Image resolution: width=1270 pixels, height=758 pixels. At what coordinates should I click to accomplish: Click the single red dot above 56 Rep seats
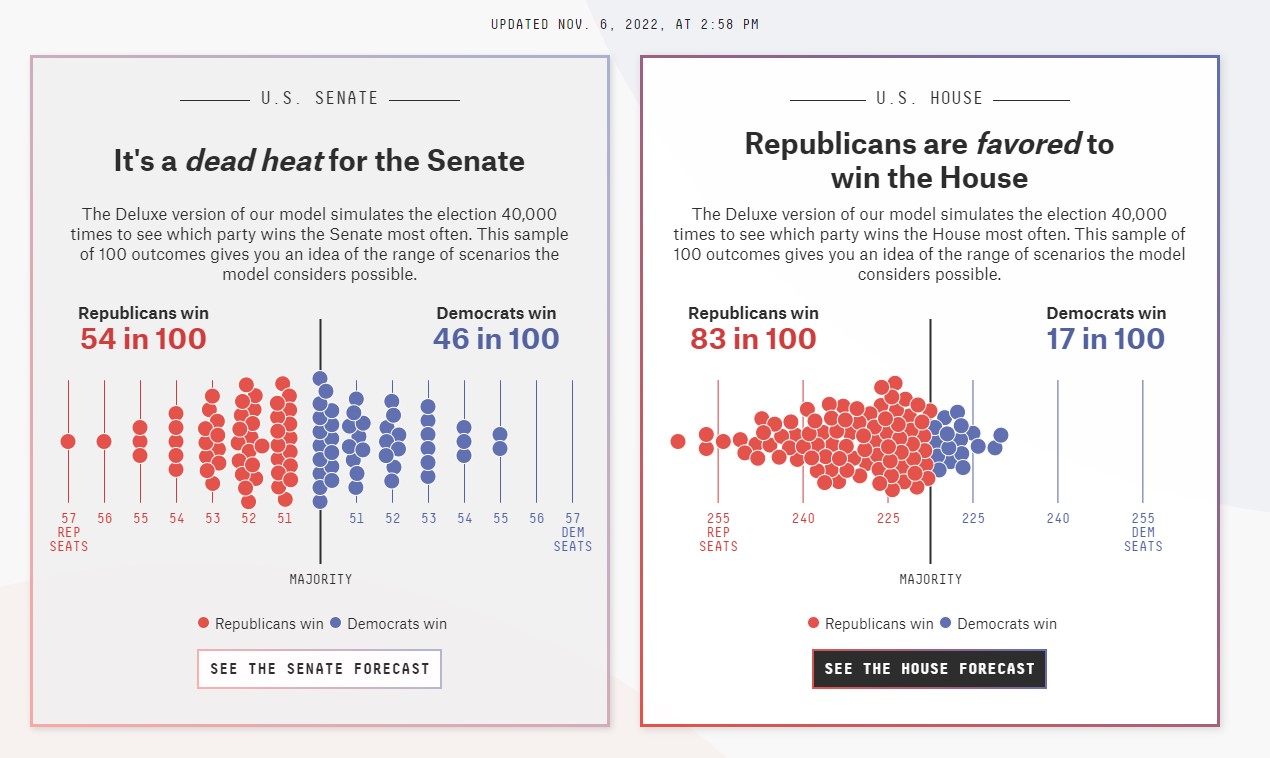tap(104, 441)
